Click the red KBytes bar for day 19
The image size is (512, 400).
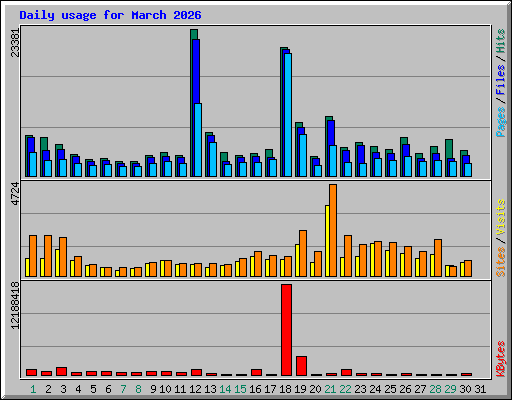302,366
